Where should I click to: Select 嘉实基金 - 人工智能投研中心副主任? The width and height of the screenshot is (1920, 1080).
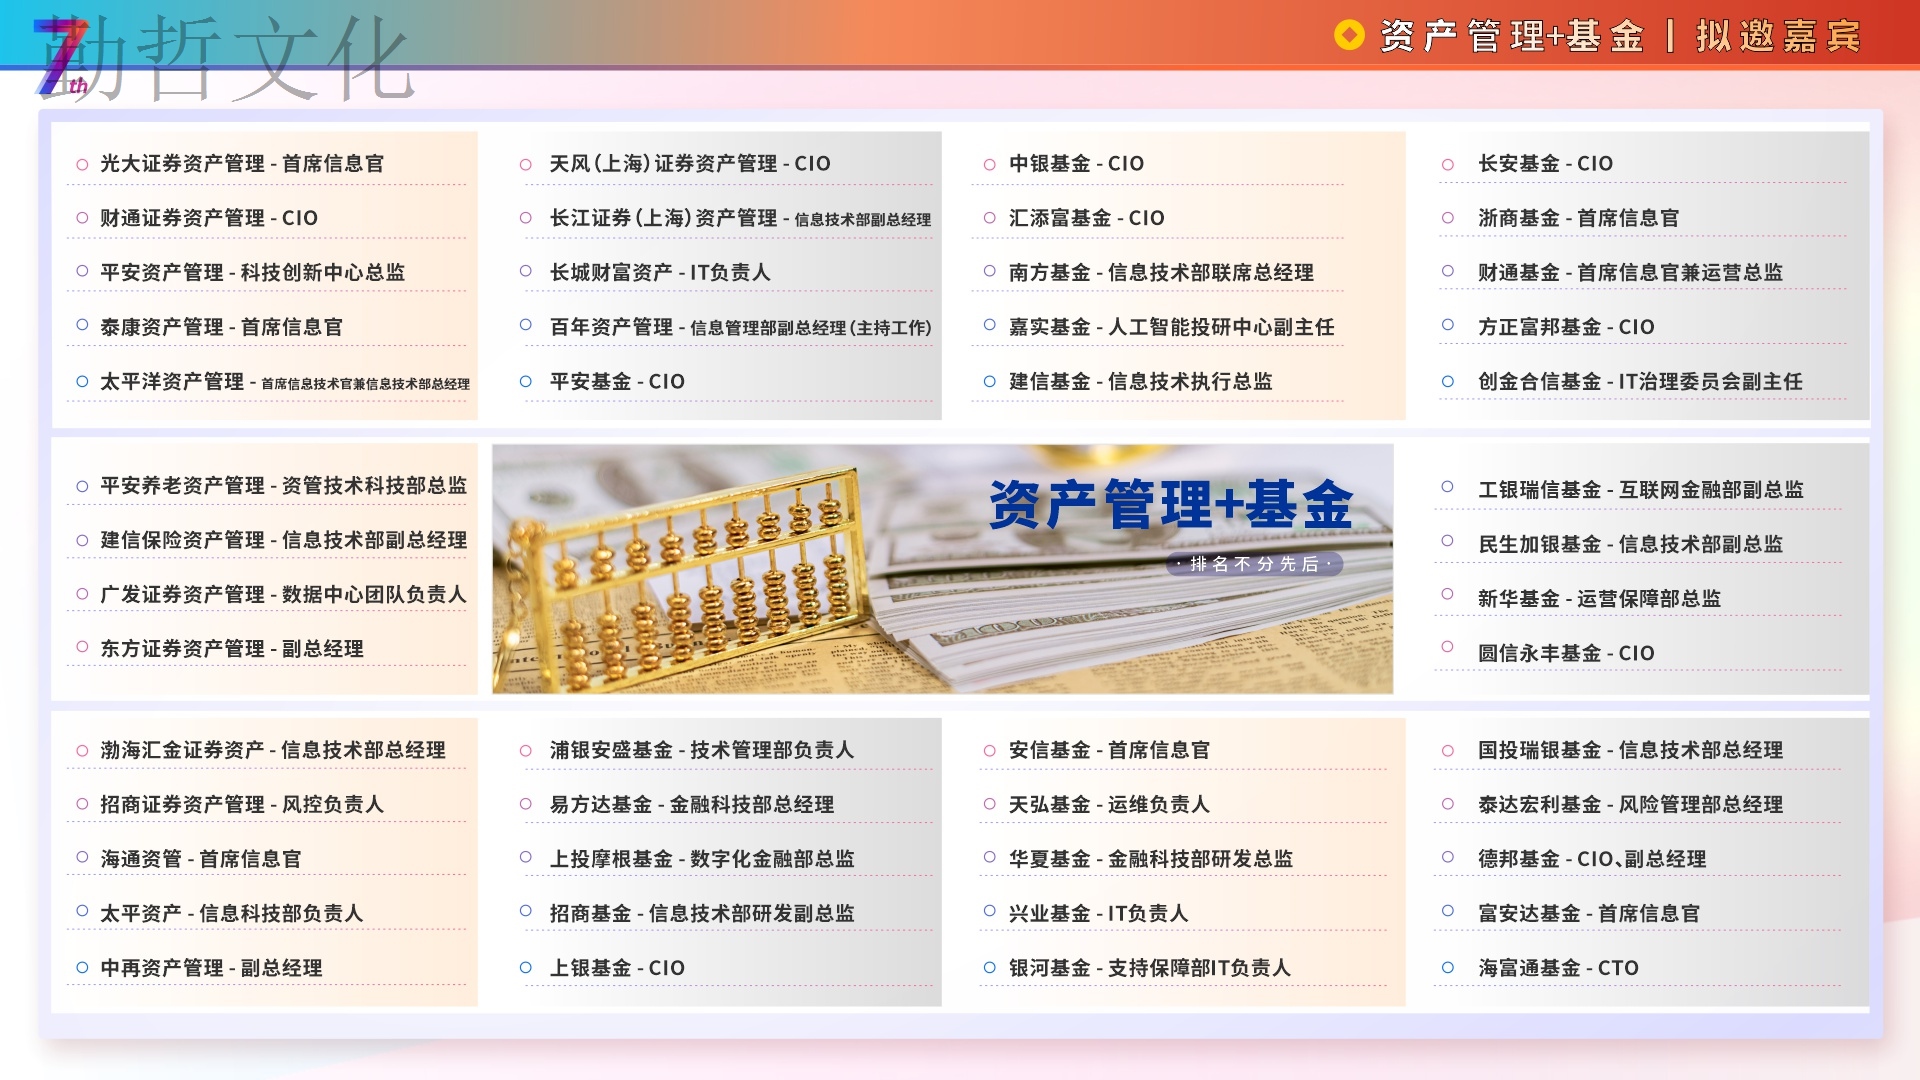coord(1171,327)
